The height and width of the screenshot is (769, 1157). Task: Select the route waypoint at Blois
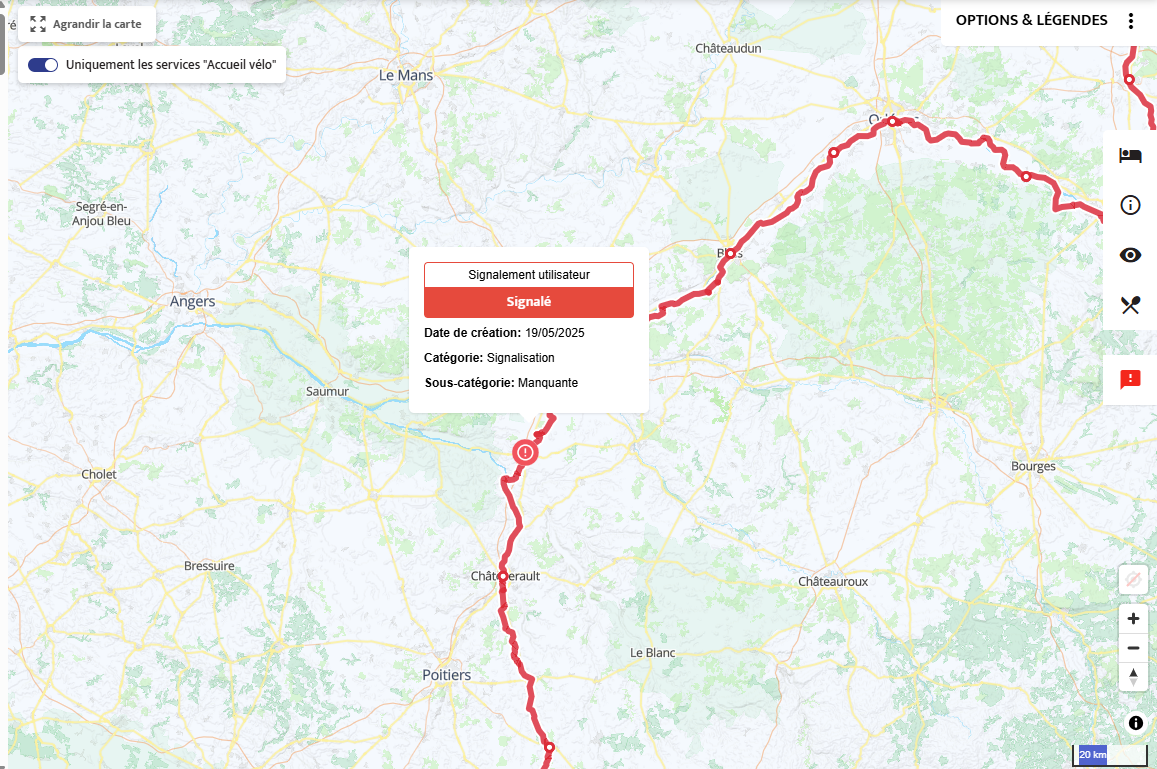[x=730, y=253]
